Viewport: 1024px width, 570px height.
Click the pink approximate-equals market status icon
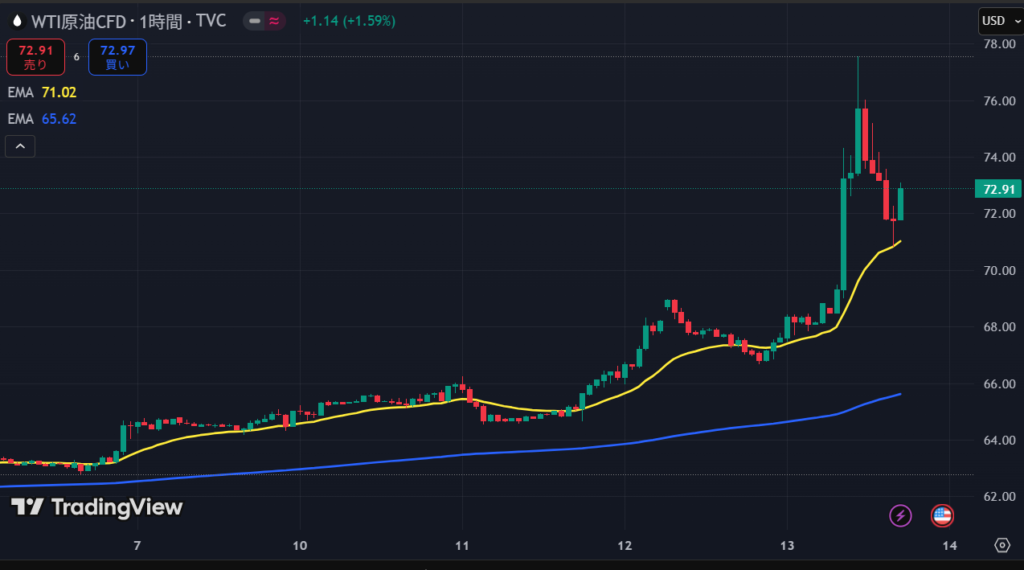click(x=273, y=21)
